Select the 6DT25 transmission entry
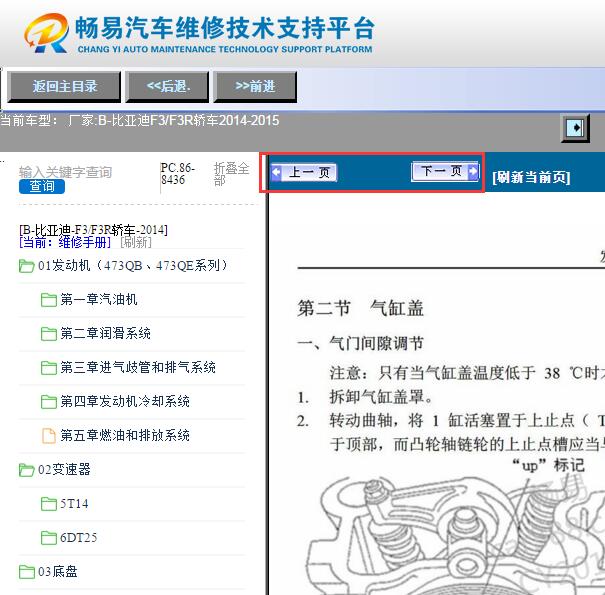 coord(78,538)
